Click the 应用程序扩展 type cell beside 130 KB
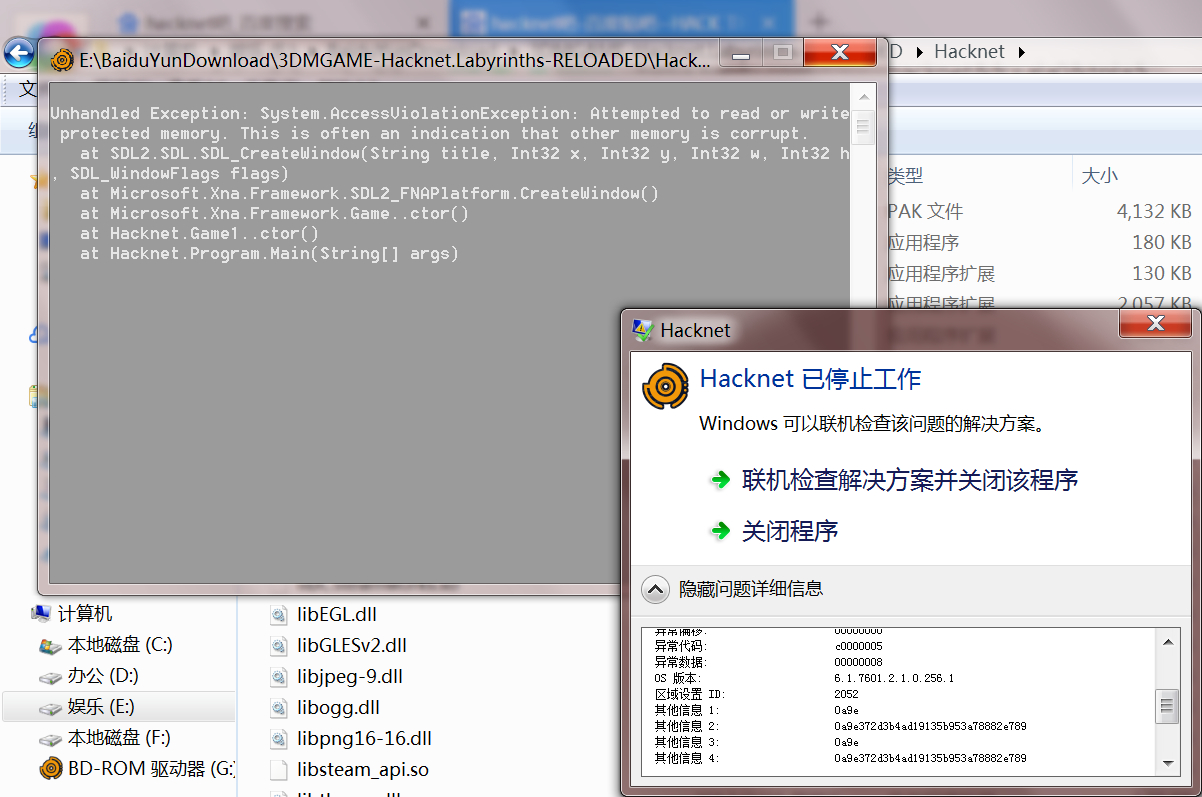Screen dimensions: 1202x797 pyautogui.click(x=942, y=273)
